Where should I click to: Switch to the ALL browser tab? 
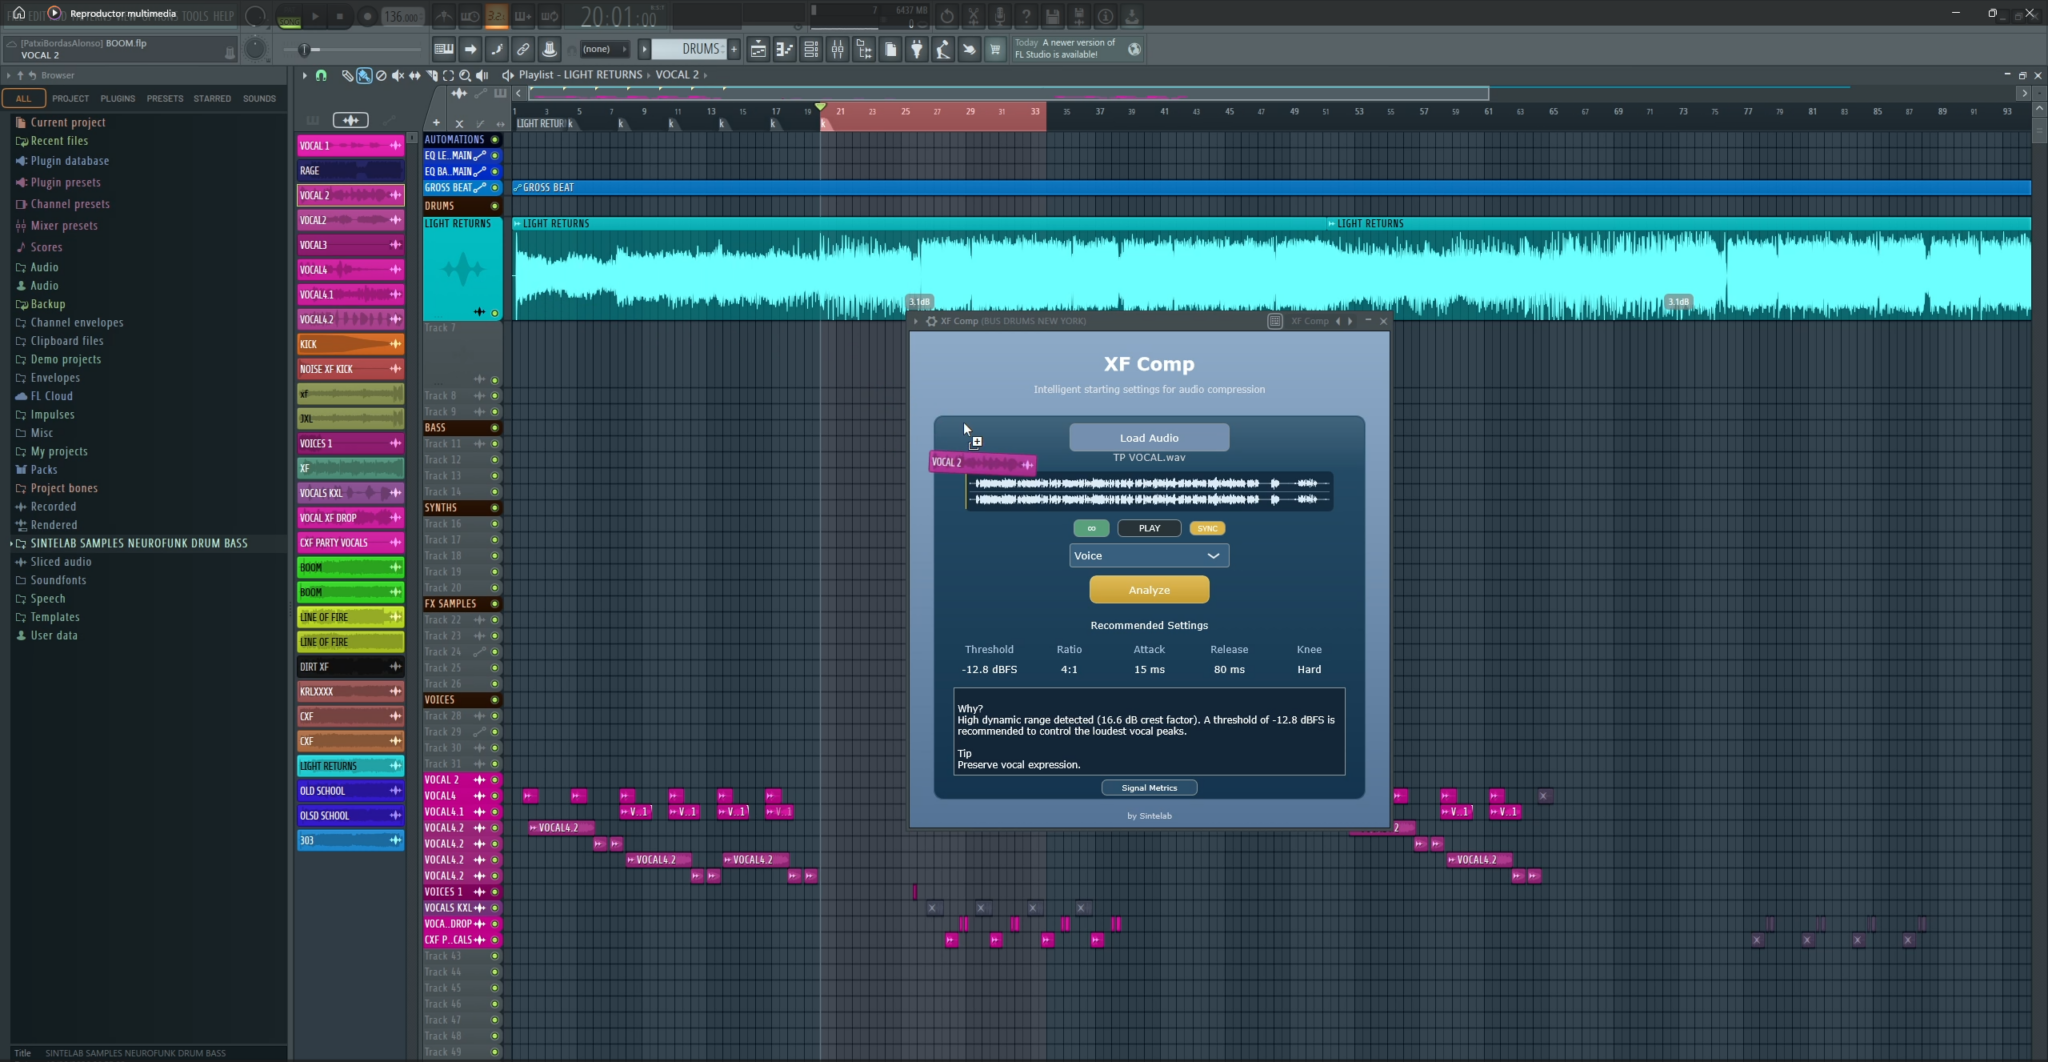(x=23, y=98)
